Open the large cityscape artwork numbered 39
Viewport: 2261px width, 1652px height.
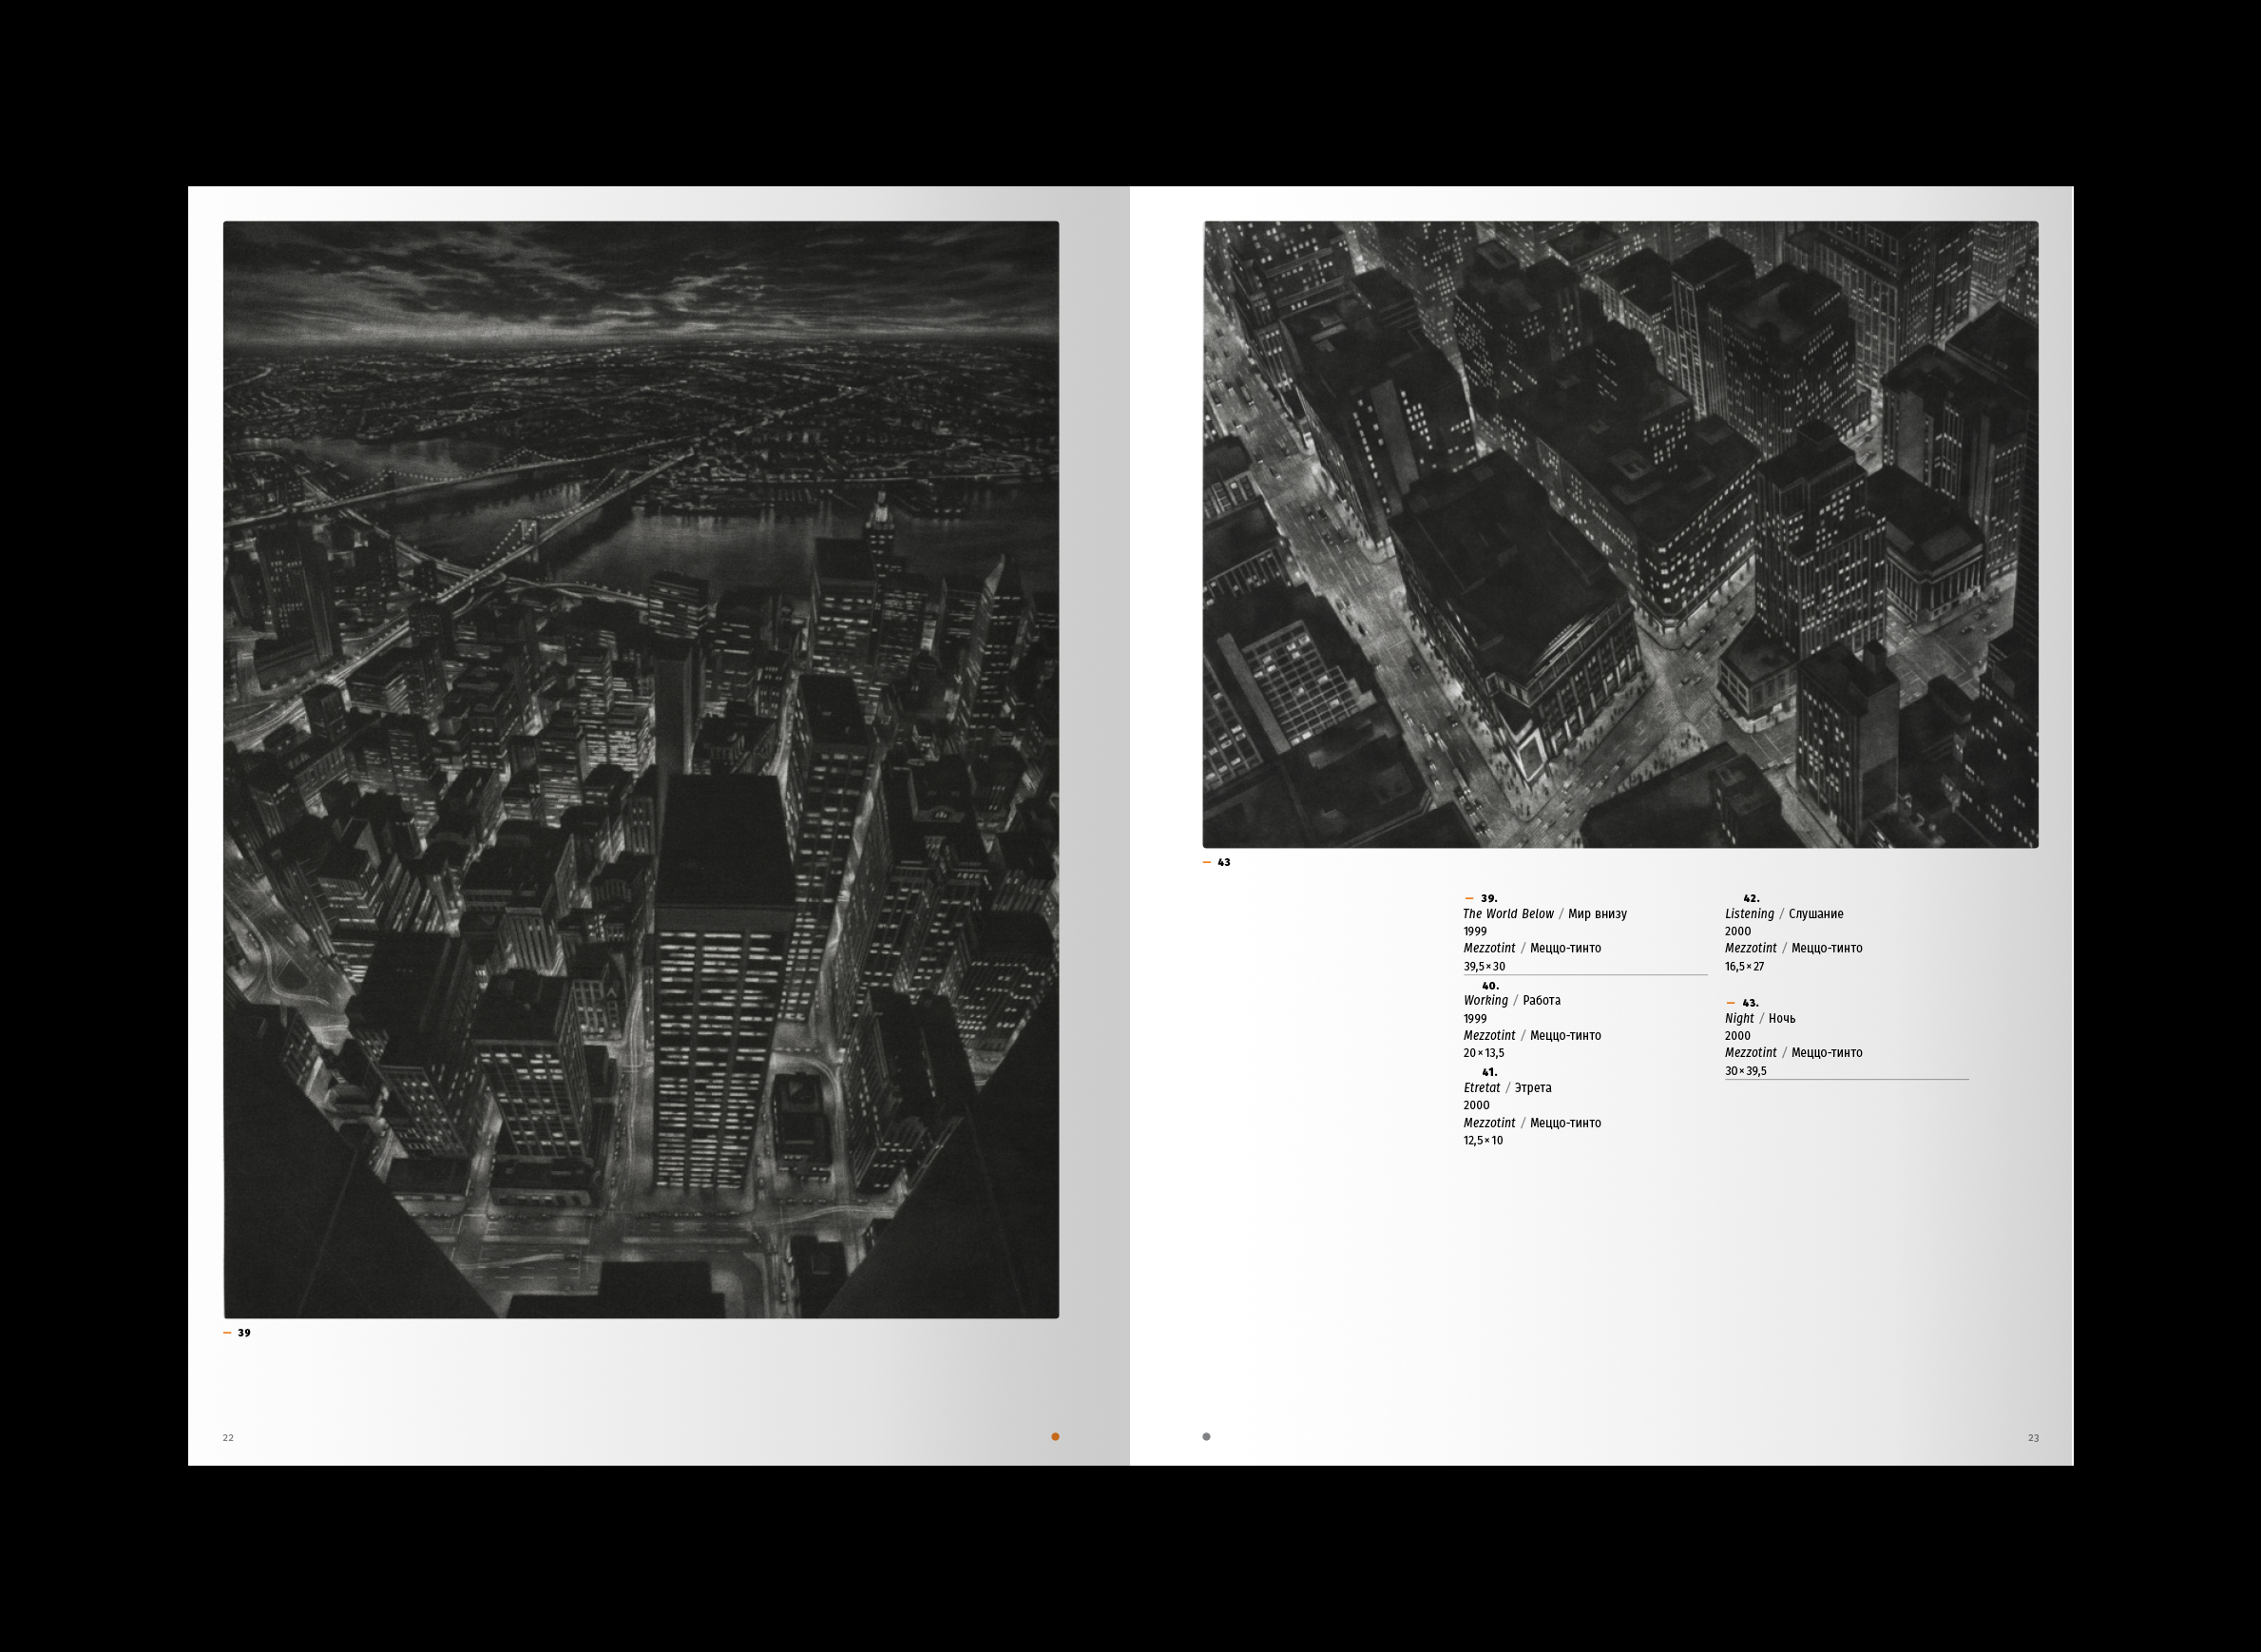coord(640,768)
